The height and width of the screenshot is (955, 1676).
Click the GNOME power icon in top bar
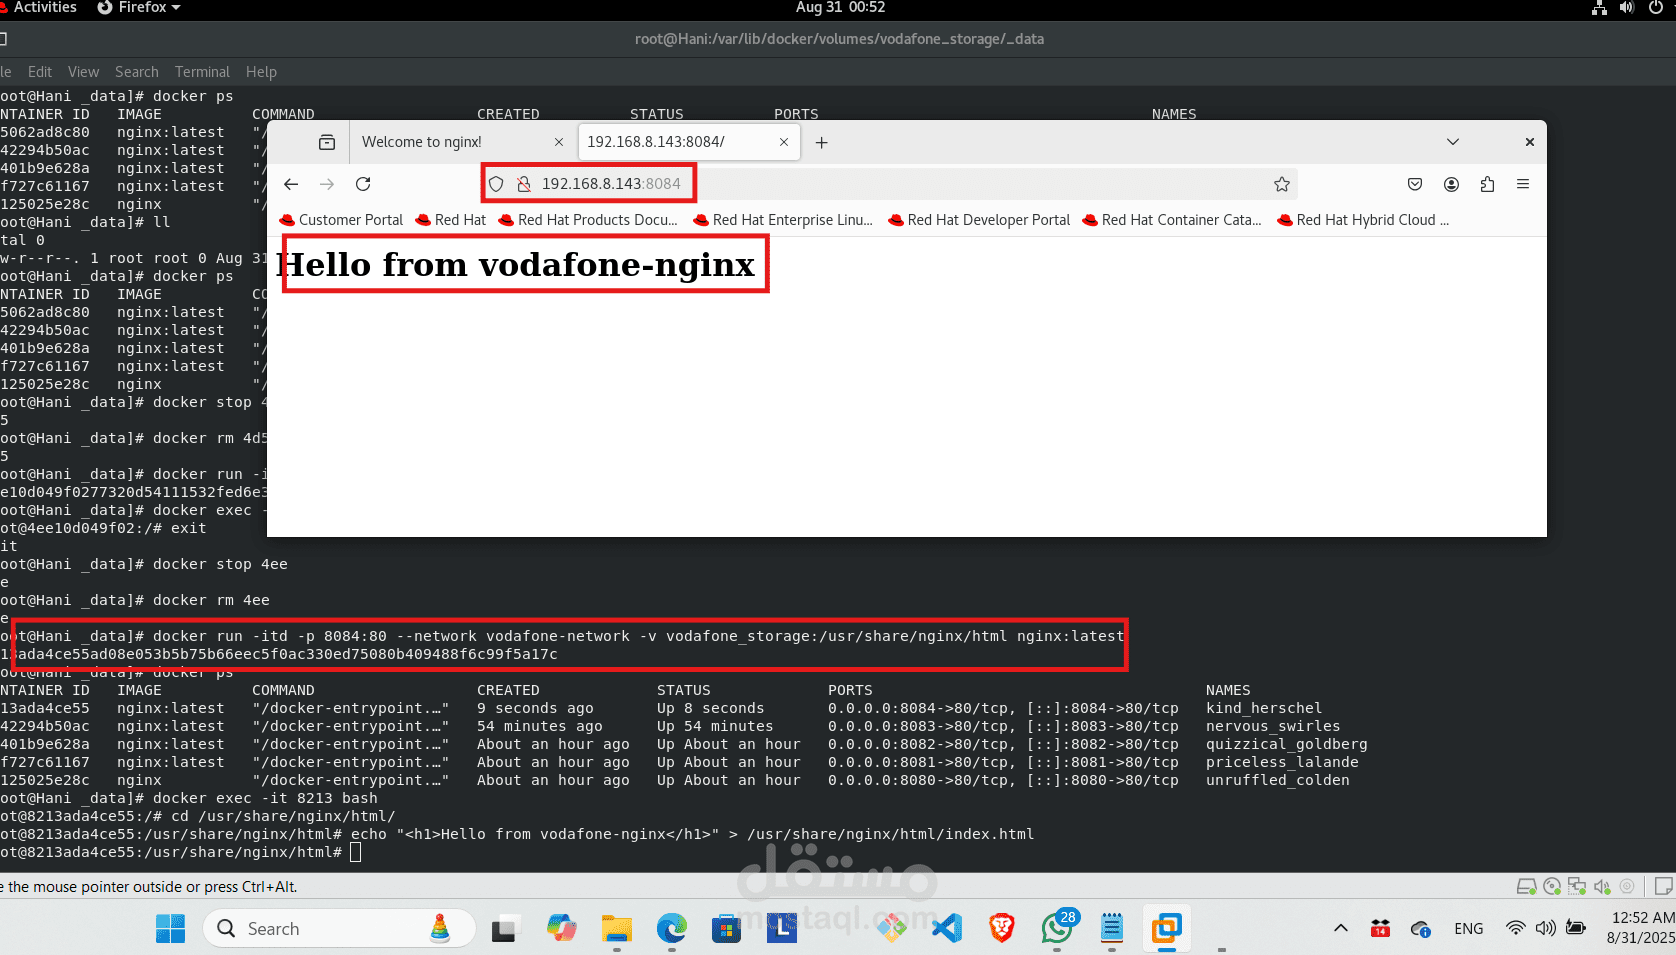pyautogui.click(x=1656, y=8)
